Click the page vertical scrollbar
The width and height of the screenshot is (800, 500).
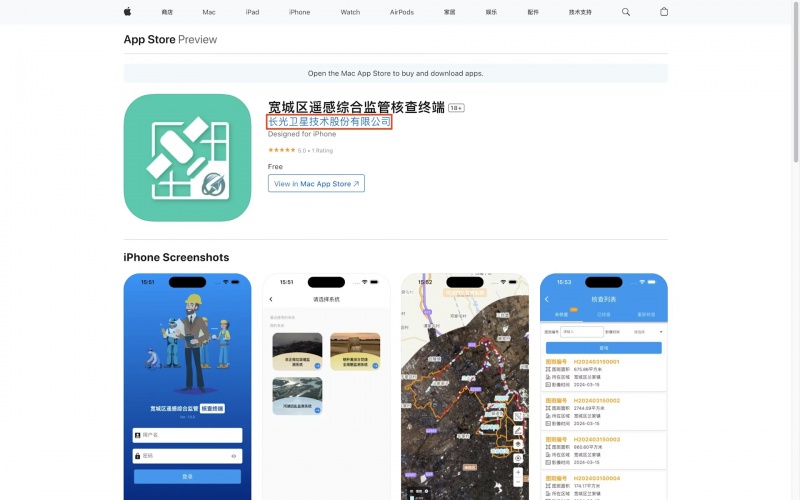[x=796, y=82]
